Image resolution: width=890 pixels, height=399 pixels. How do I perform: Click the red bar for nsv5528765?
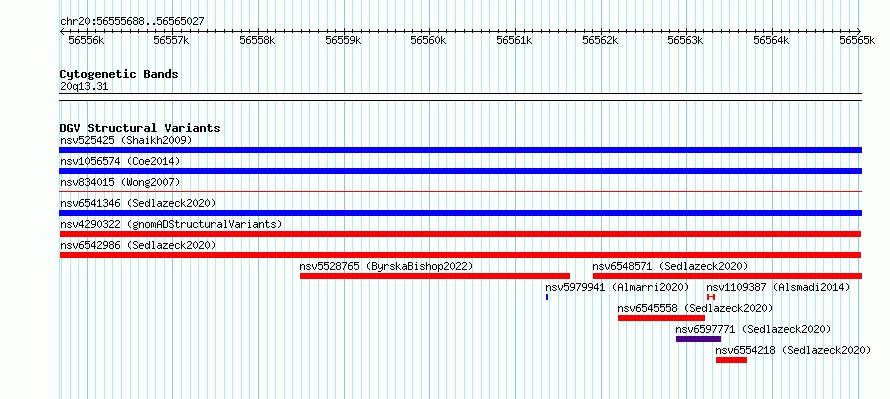point(435,276)
